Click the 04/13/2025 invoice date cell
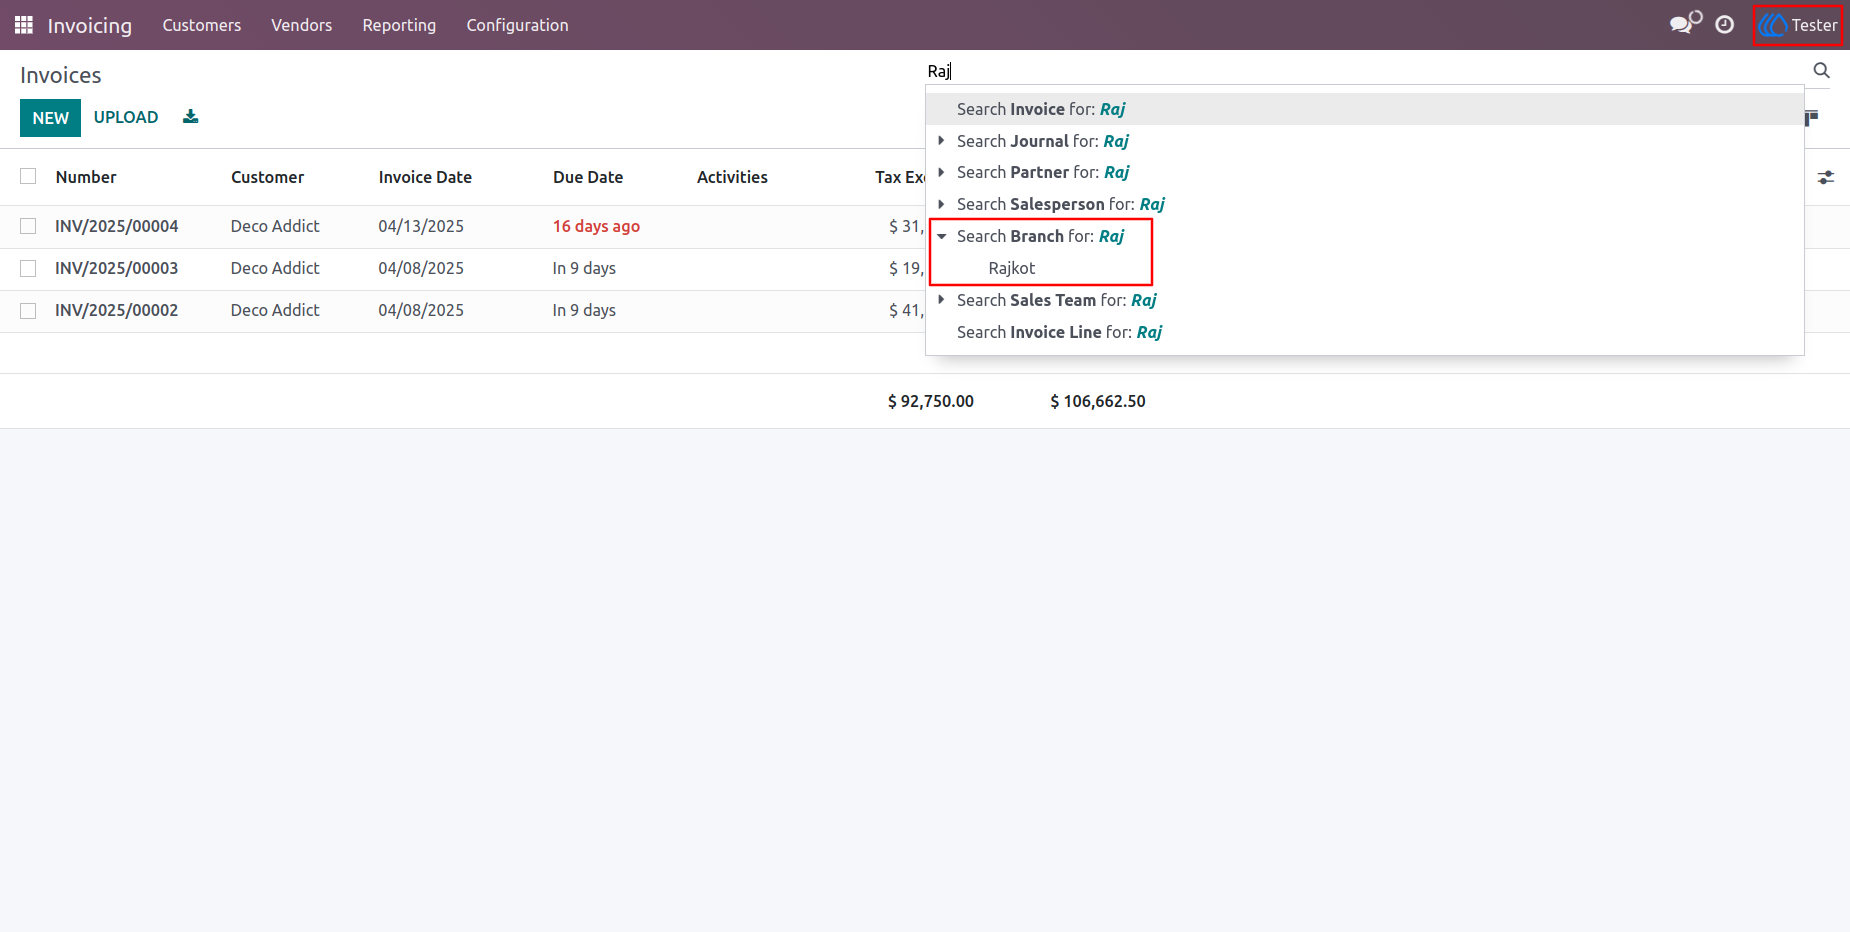 [x=421, y=226]
